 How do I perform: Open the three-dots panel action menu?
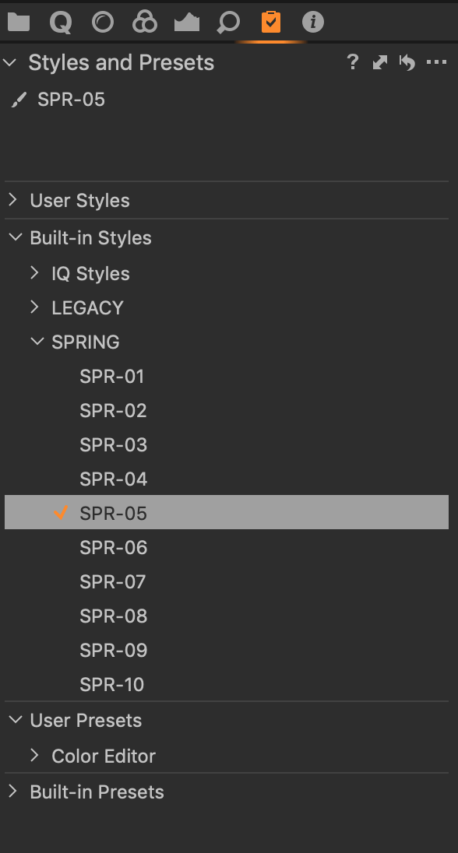tap(436, 63)
